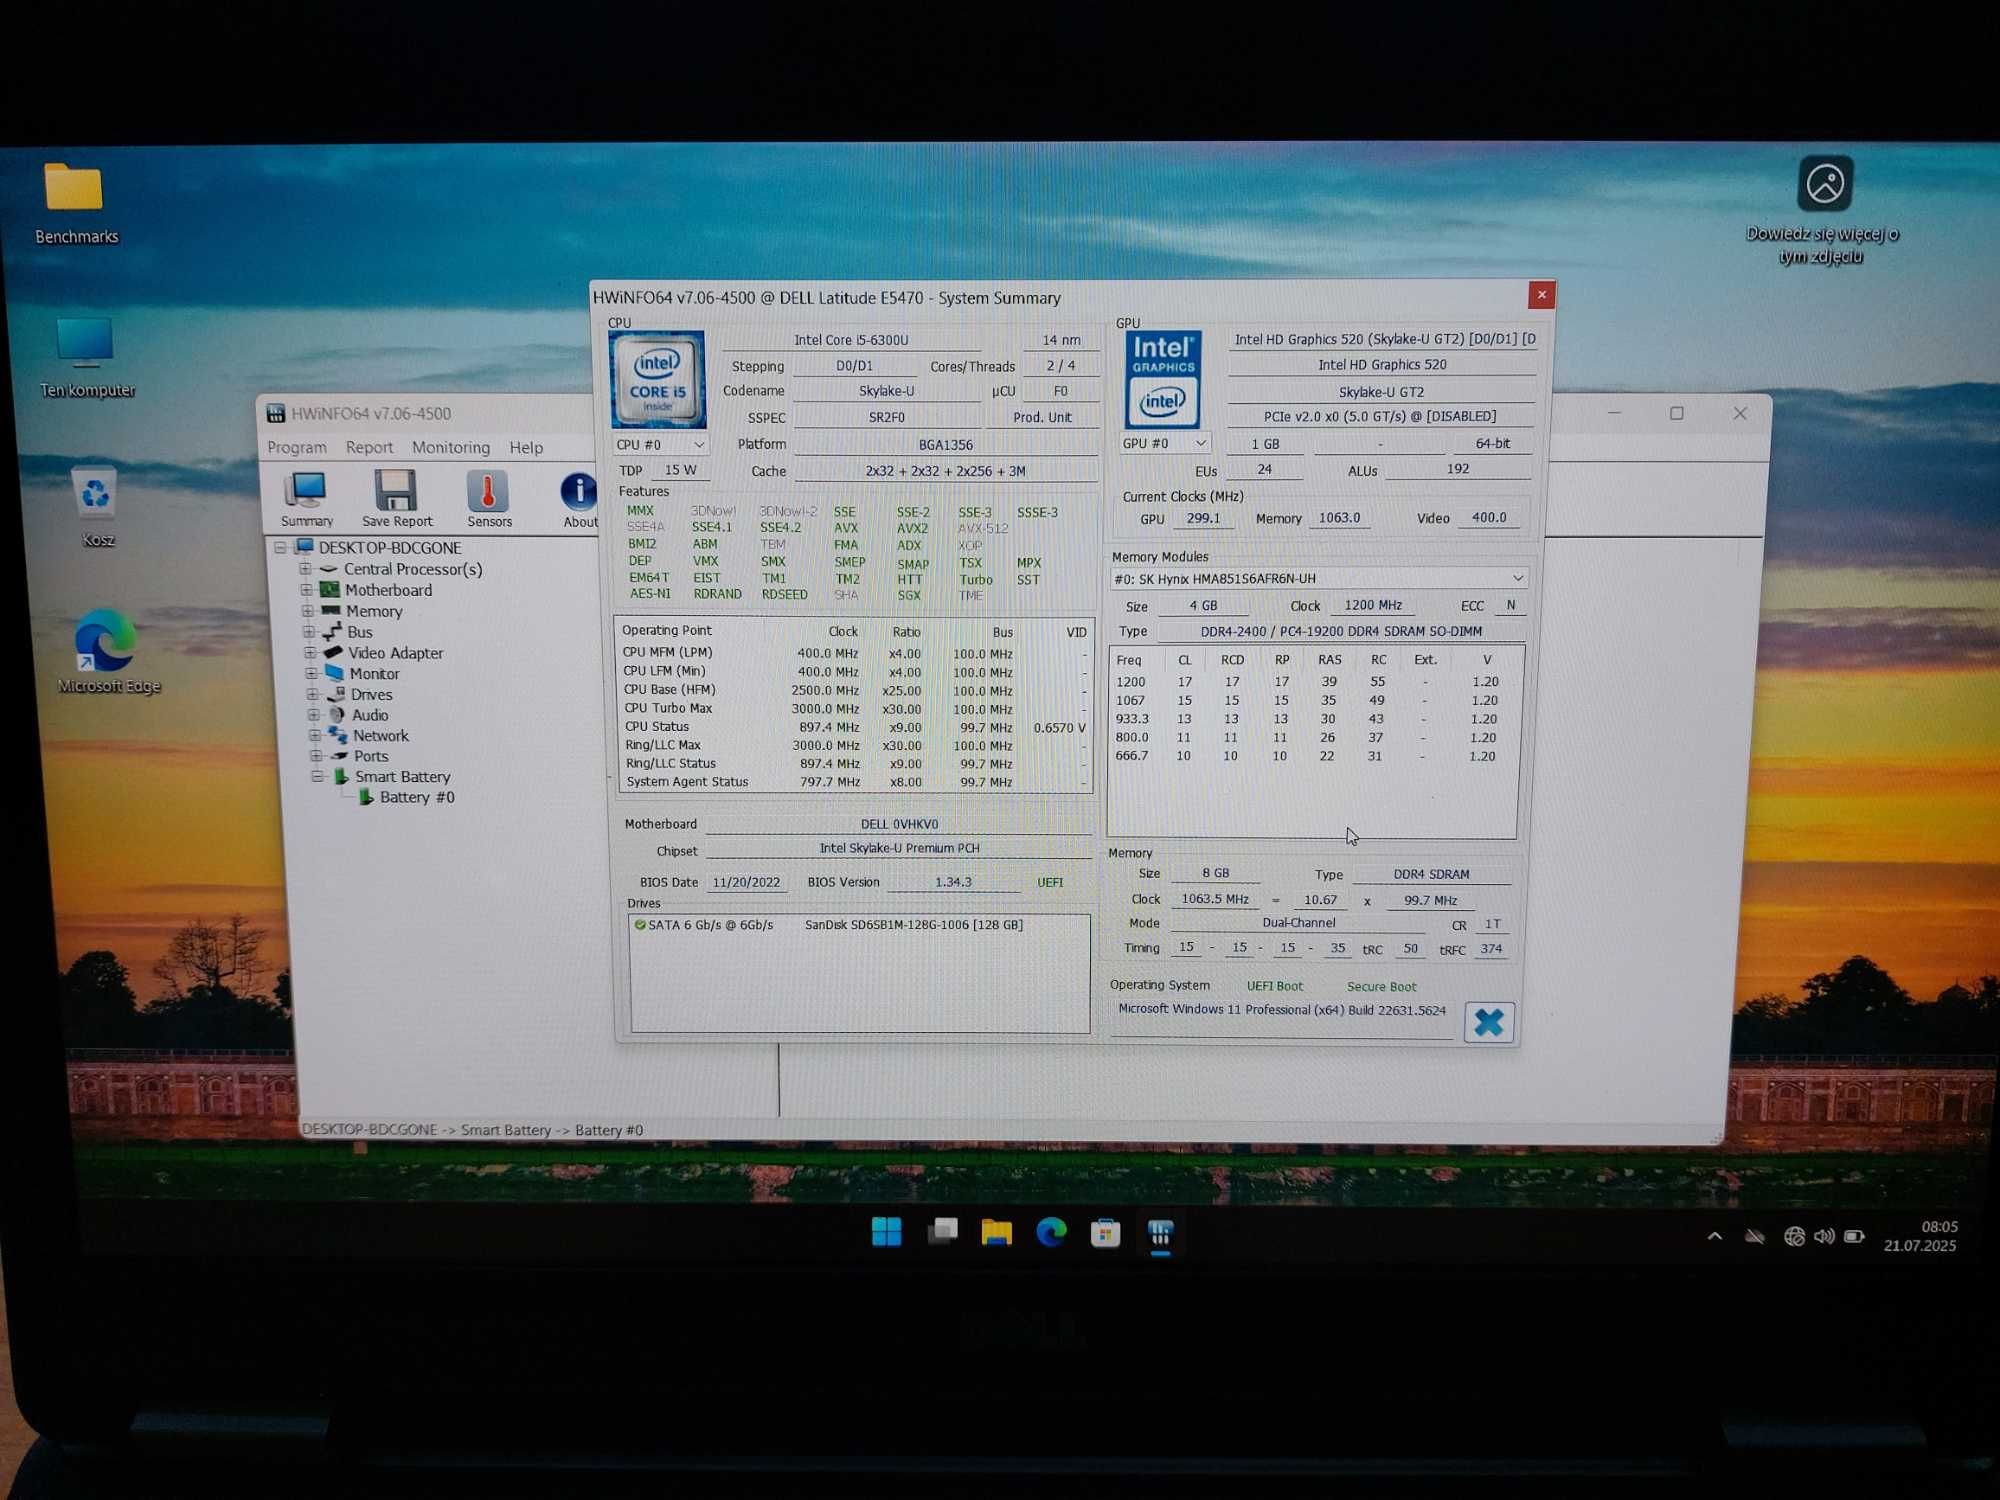Click the Intel Core i5-6300U name field
Viewport: 2000px width, 1500px height.
pos(851,340)
